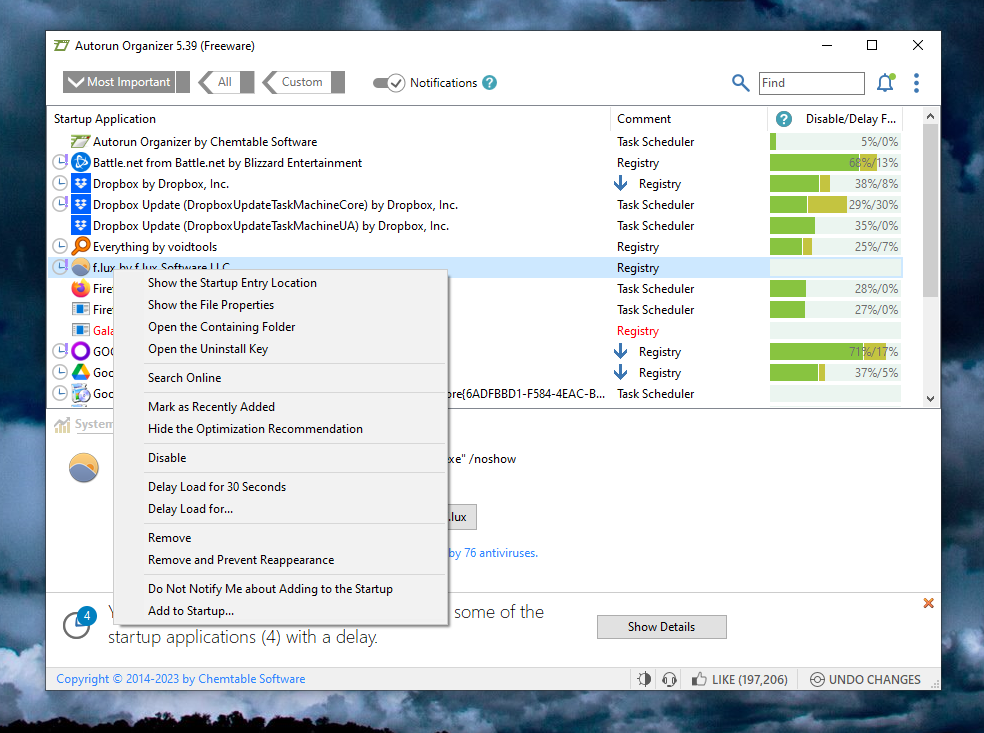Click the GOG purple ring icon

pyautogui.click(x=80, y=351)
